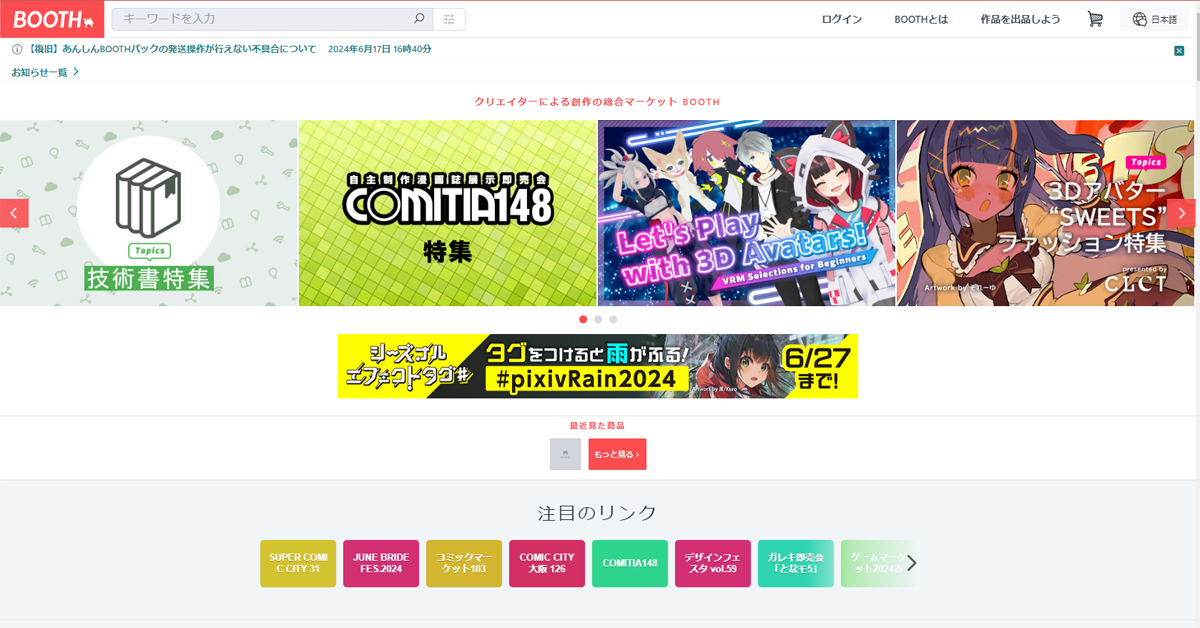The image size is (1200, 628).
Task: Open the COMITIA148 特集 banner
Action: point(448,213)
